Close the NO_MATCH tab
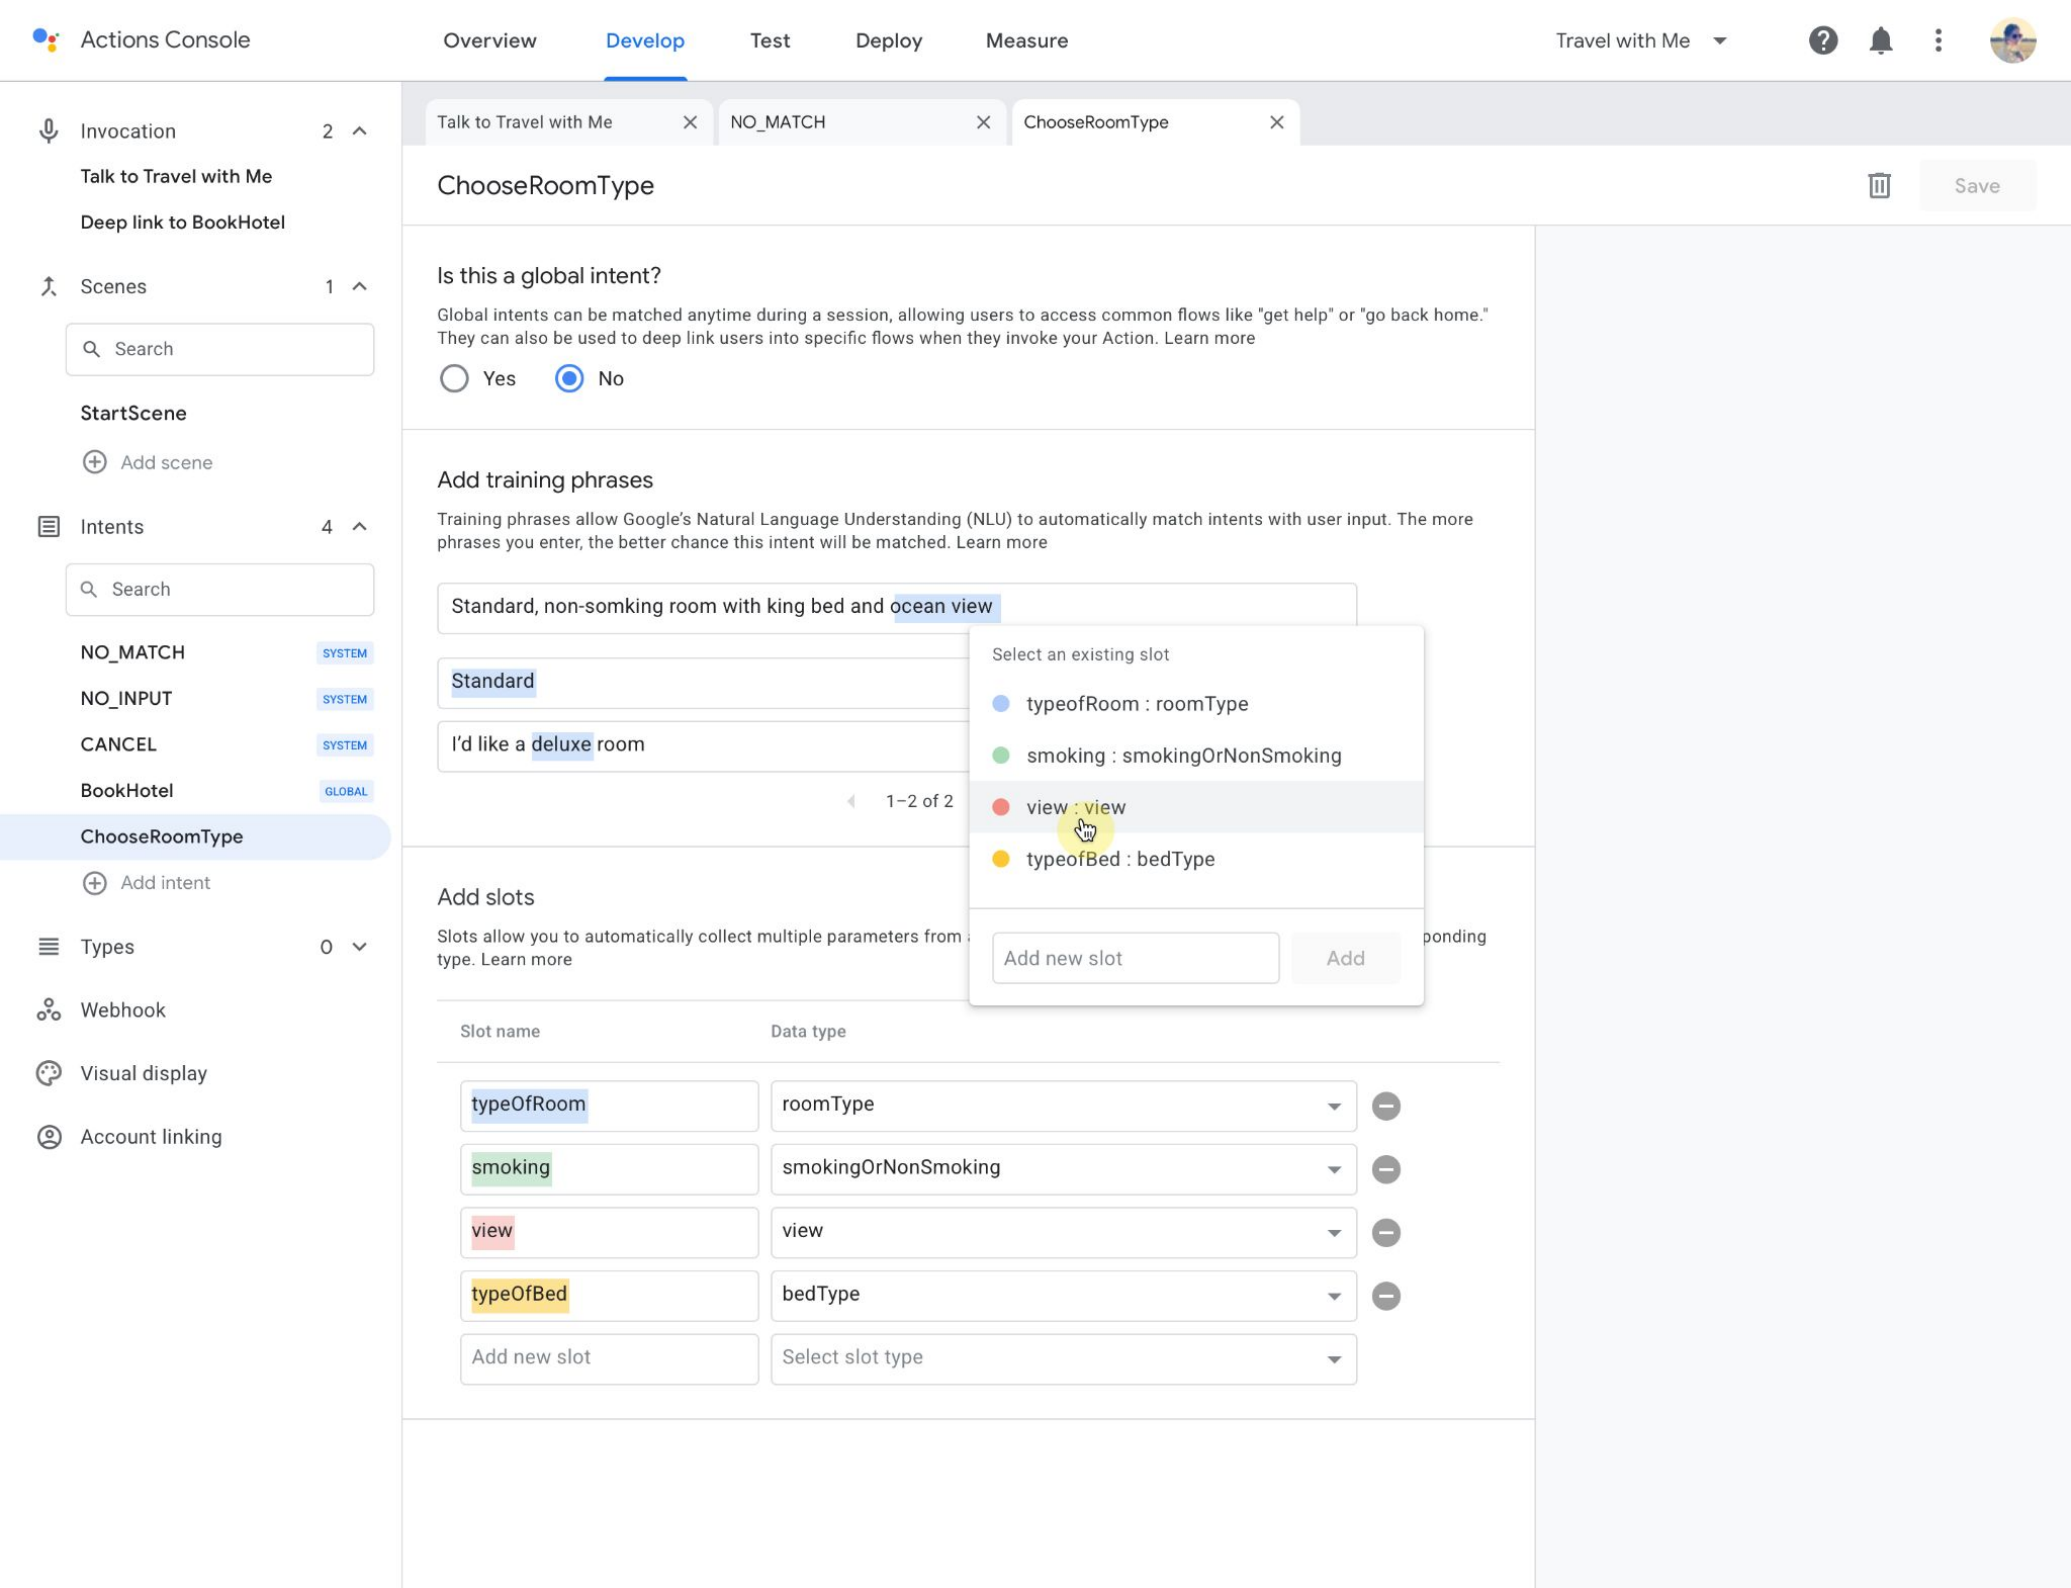Image resolution: width=2071 pixels, height=1588 pixels. tap(983, 122)
